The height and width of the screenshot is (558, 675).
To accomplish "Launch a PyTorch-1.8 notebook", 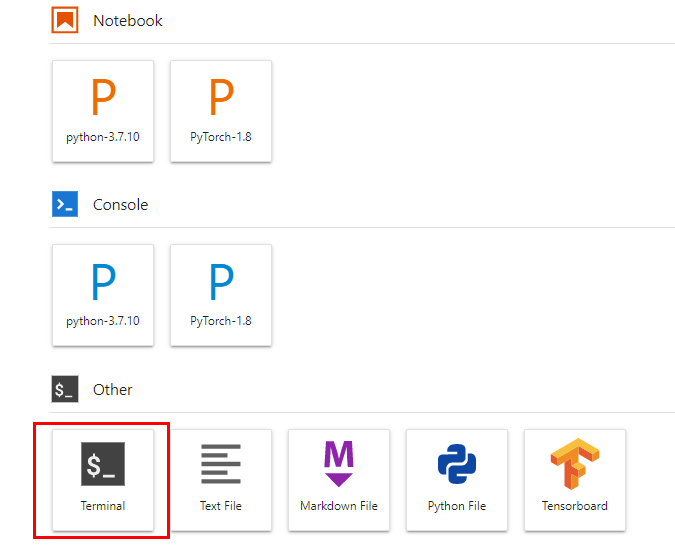I will tap(221, 110).
